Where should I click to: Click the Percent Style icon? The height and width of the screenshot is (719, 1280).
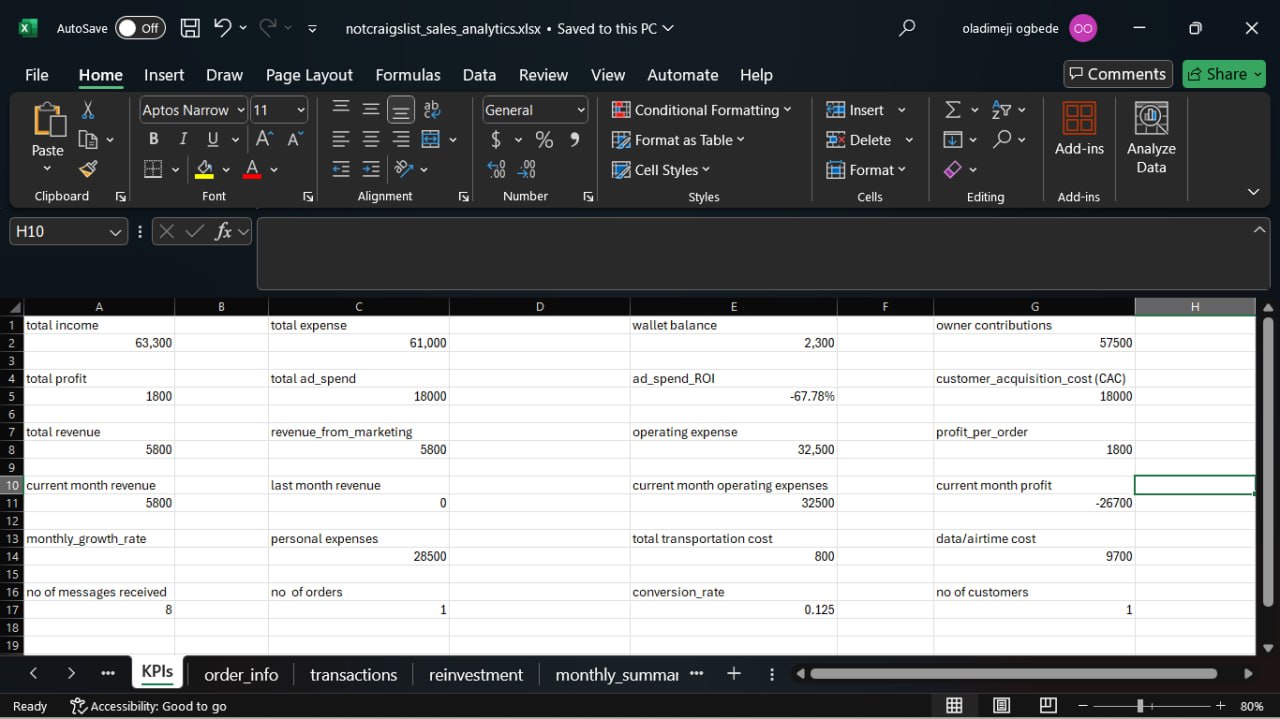tap(544, 140)
